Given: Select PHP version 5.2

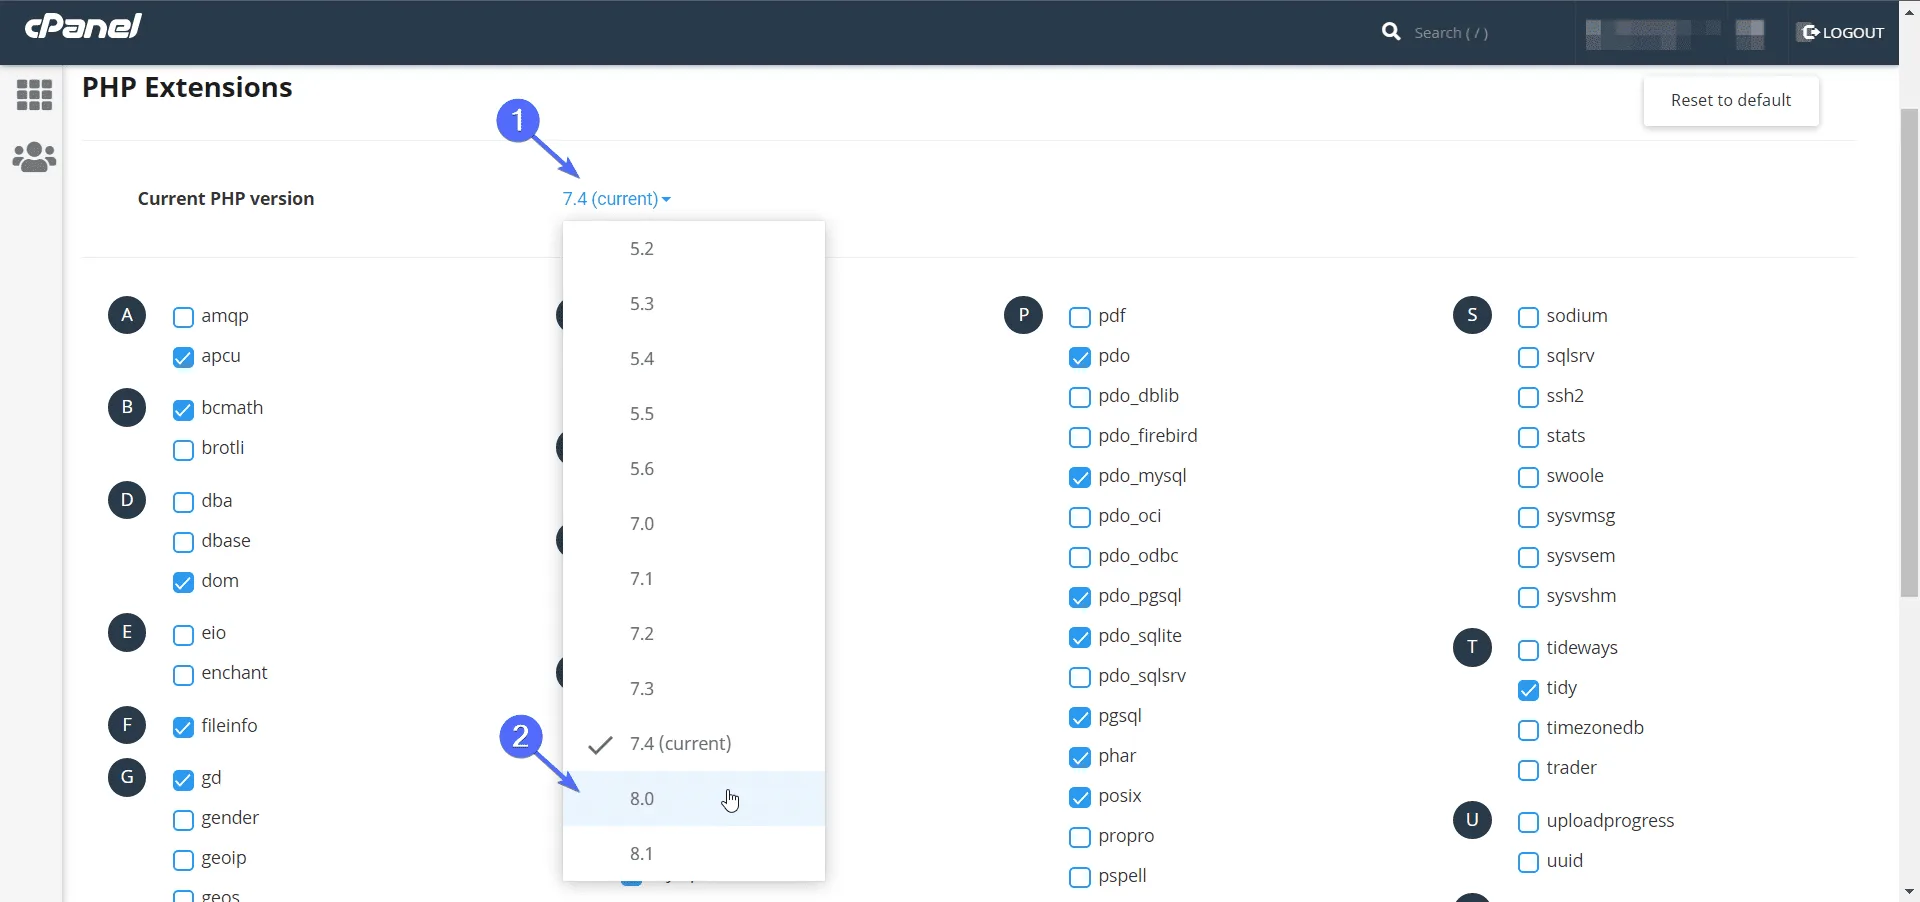Looking at the screenshot, I should (694, 249).
